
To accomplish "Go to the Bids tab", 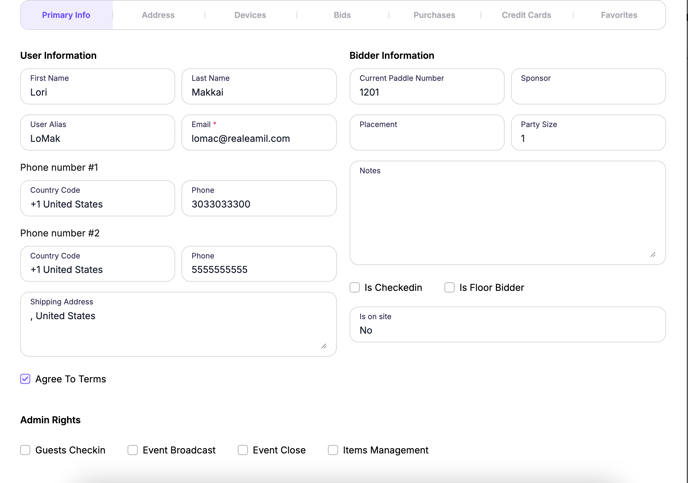I will coord(342,15).
